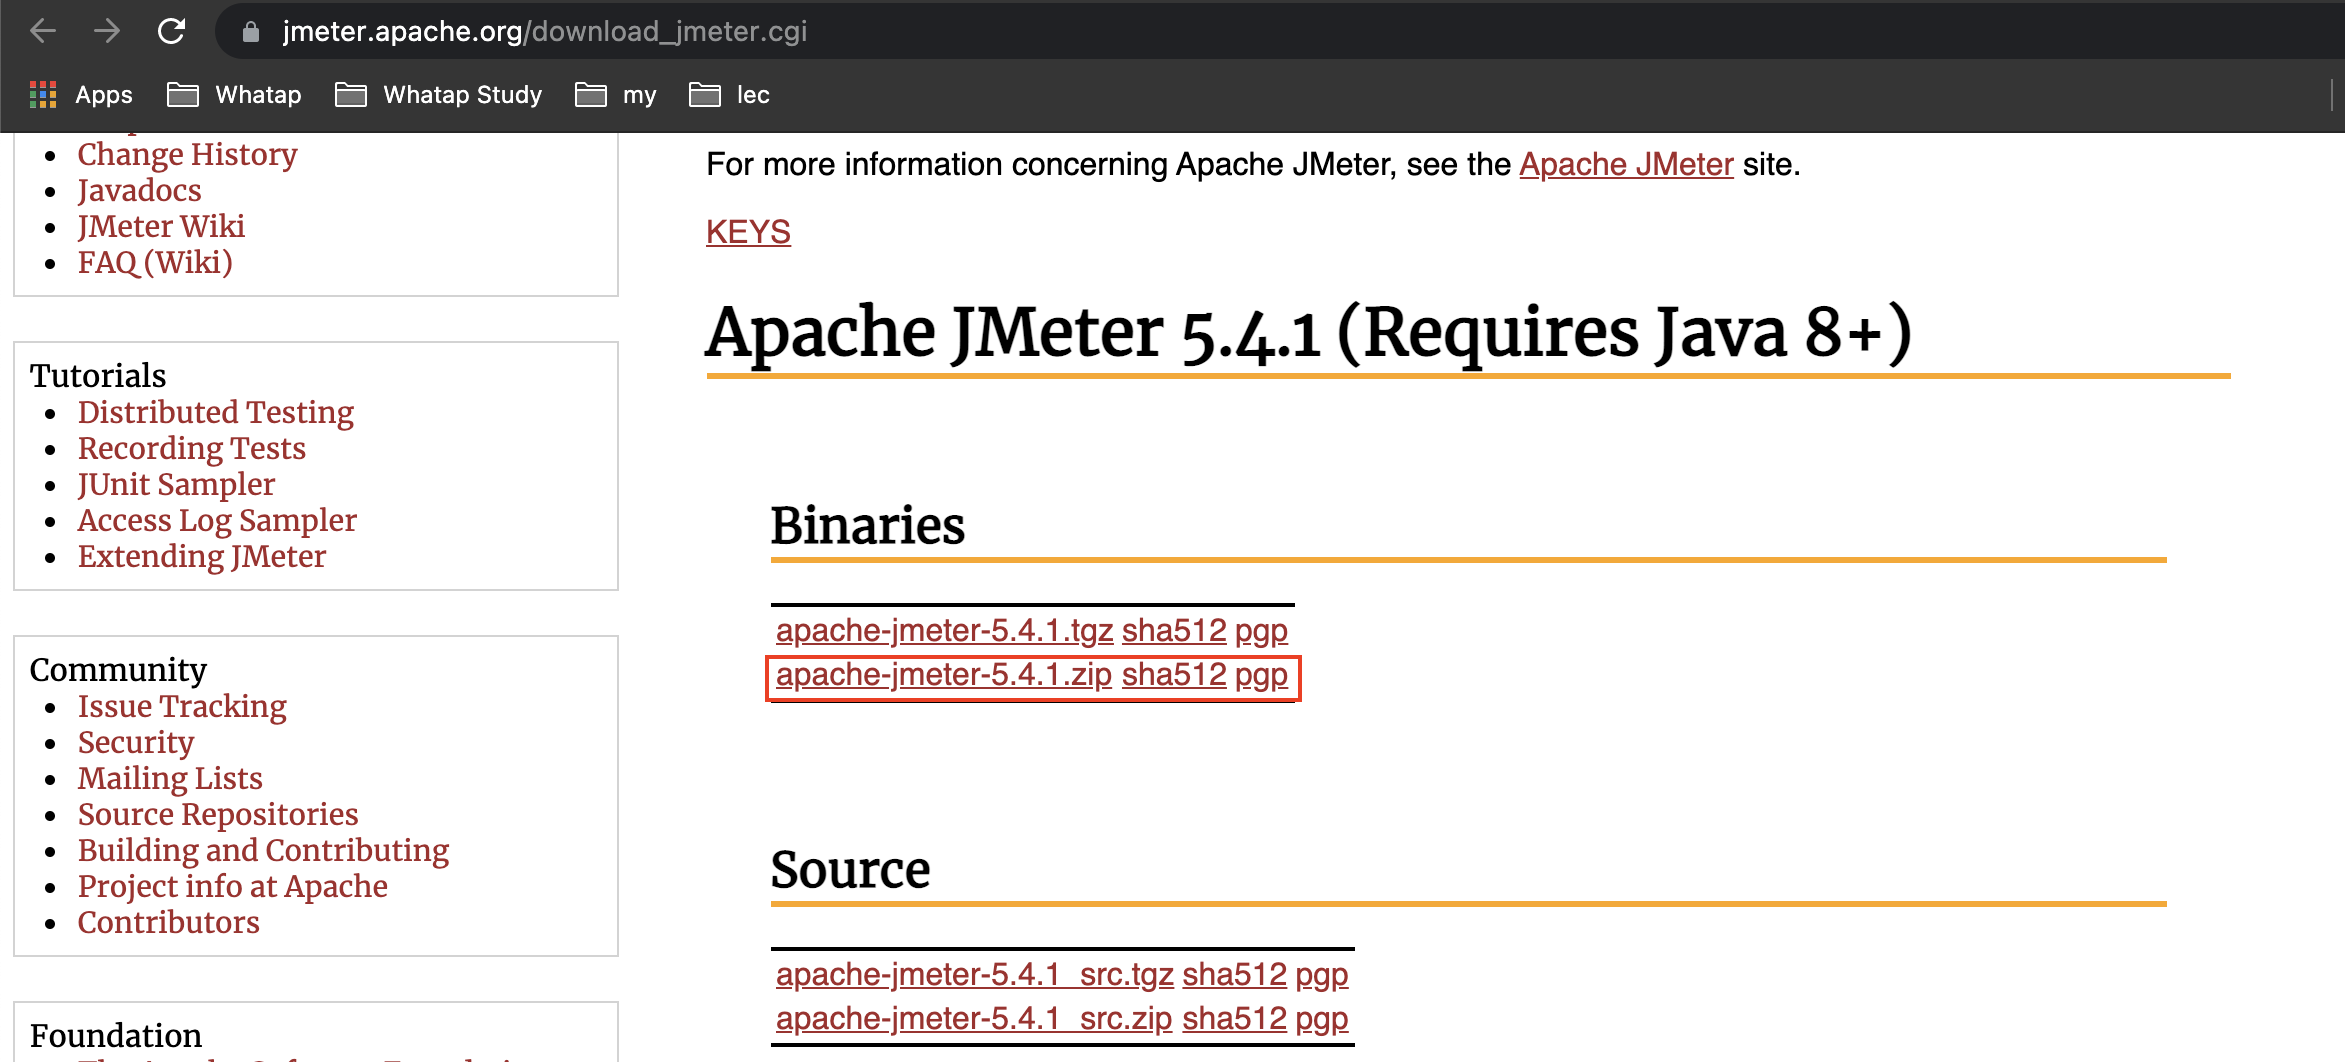The height and width of the screenshot is (1062, 2345).
Task: Go to Source Repositories page
Action: pos(218,815)
